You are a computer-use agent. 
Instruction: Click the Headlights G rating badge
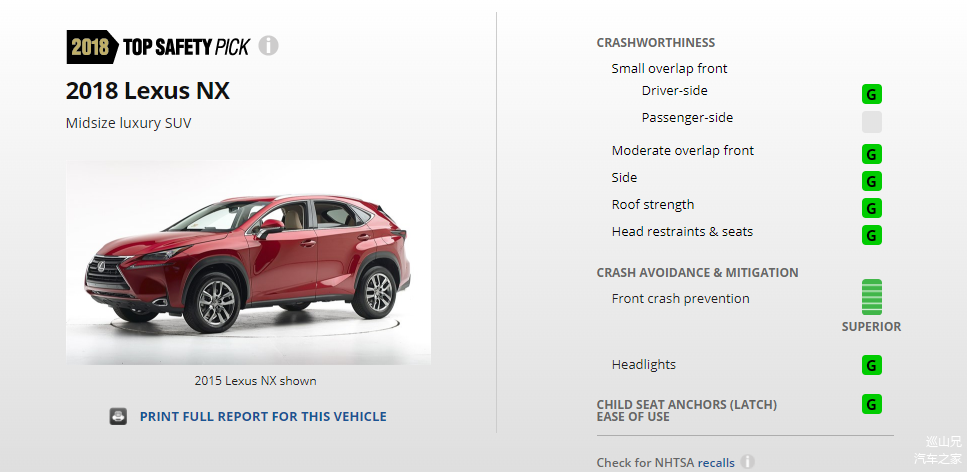click(871, 365)
